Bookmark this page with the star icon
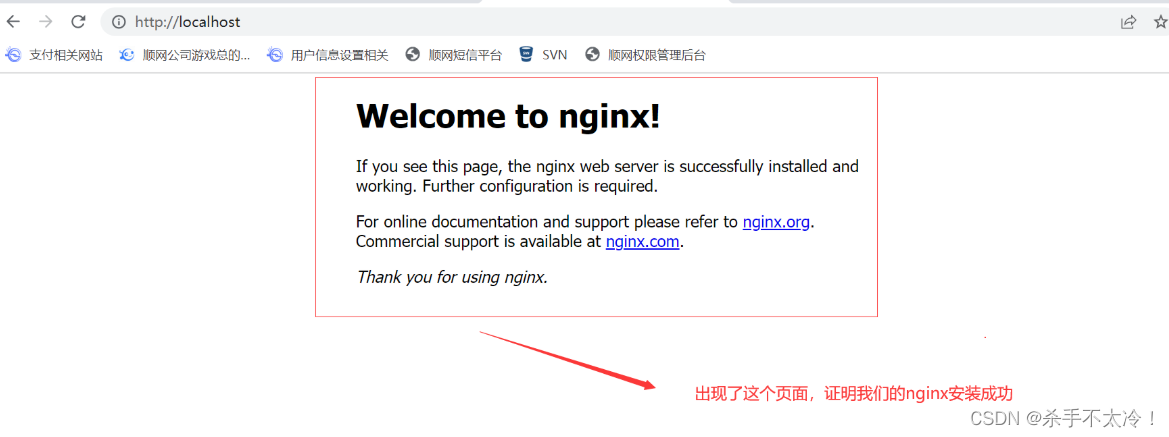The height and width of the screenshot is (437, 1169). click(1161, 22)
